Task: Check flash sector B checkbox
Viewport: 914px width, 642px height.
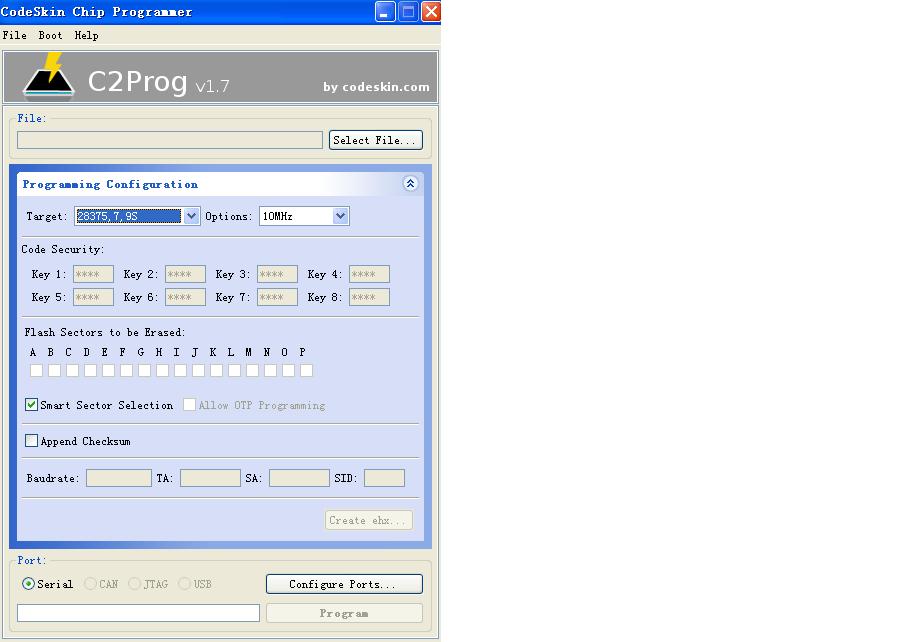Action: (54, 370)
